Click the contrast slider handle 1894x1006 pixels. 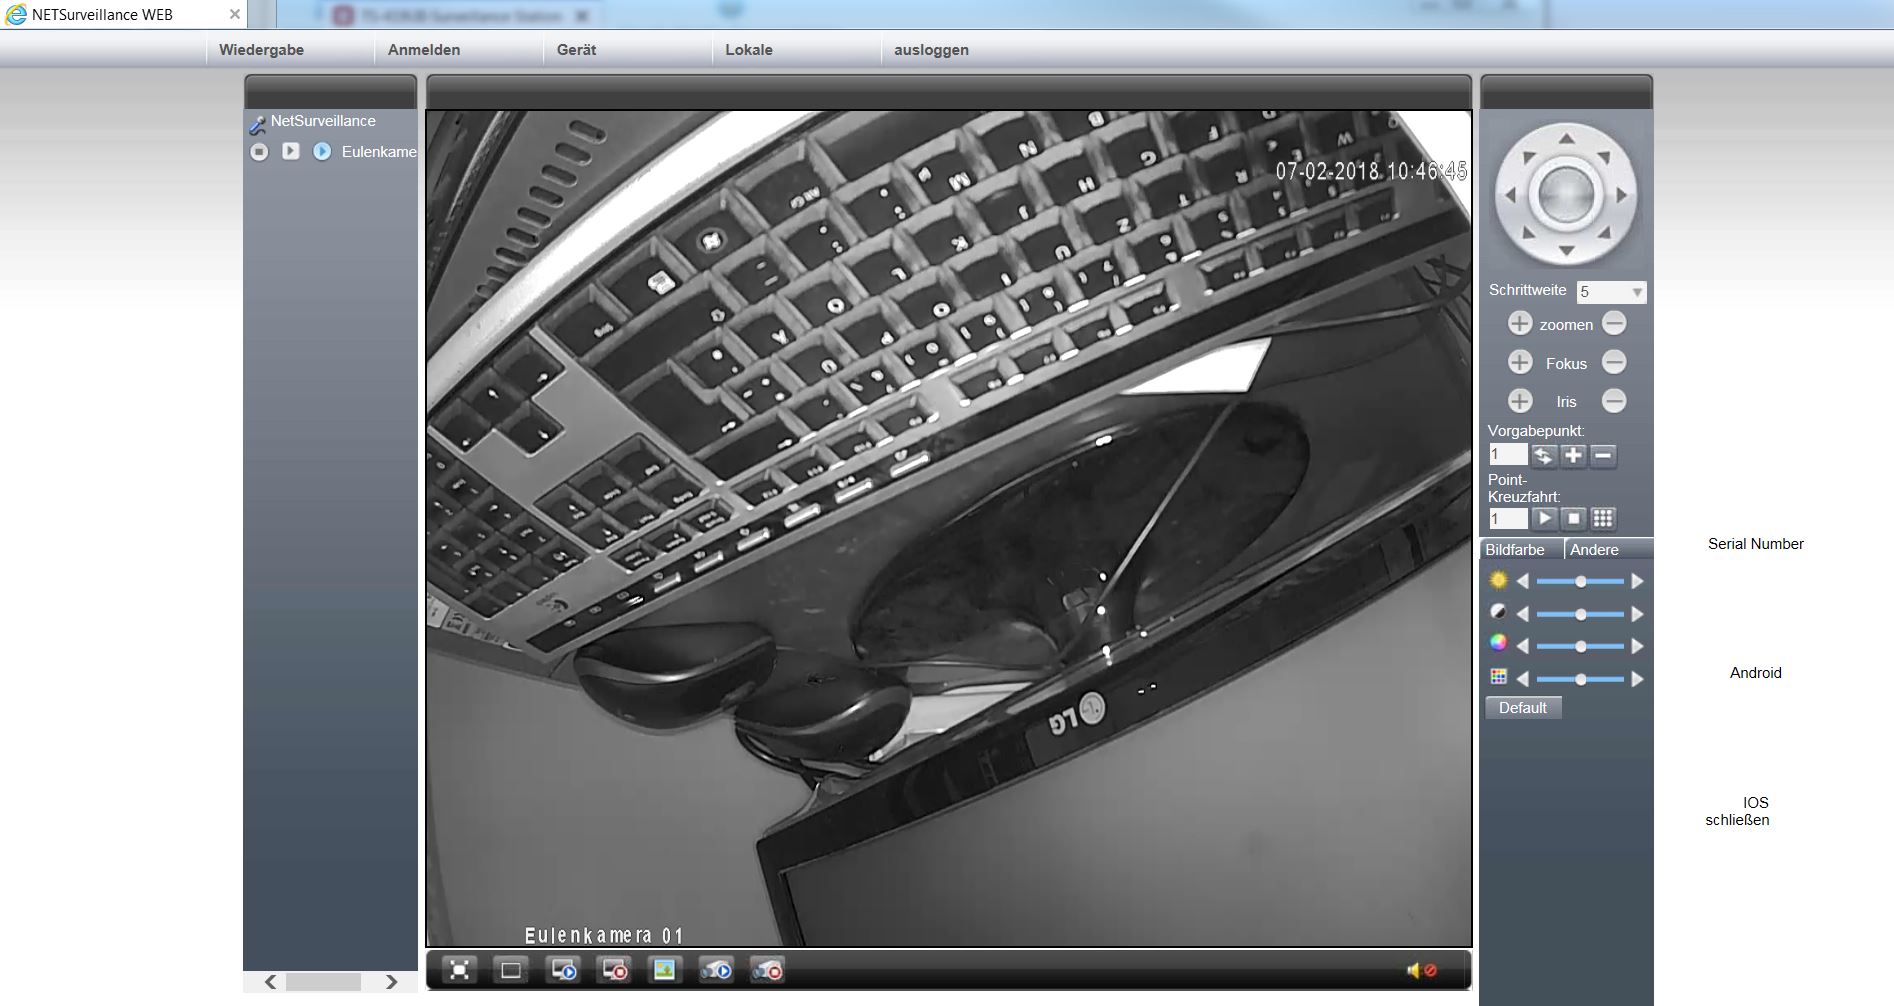tap(1580, 614)
